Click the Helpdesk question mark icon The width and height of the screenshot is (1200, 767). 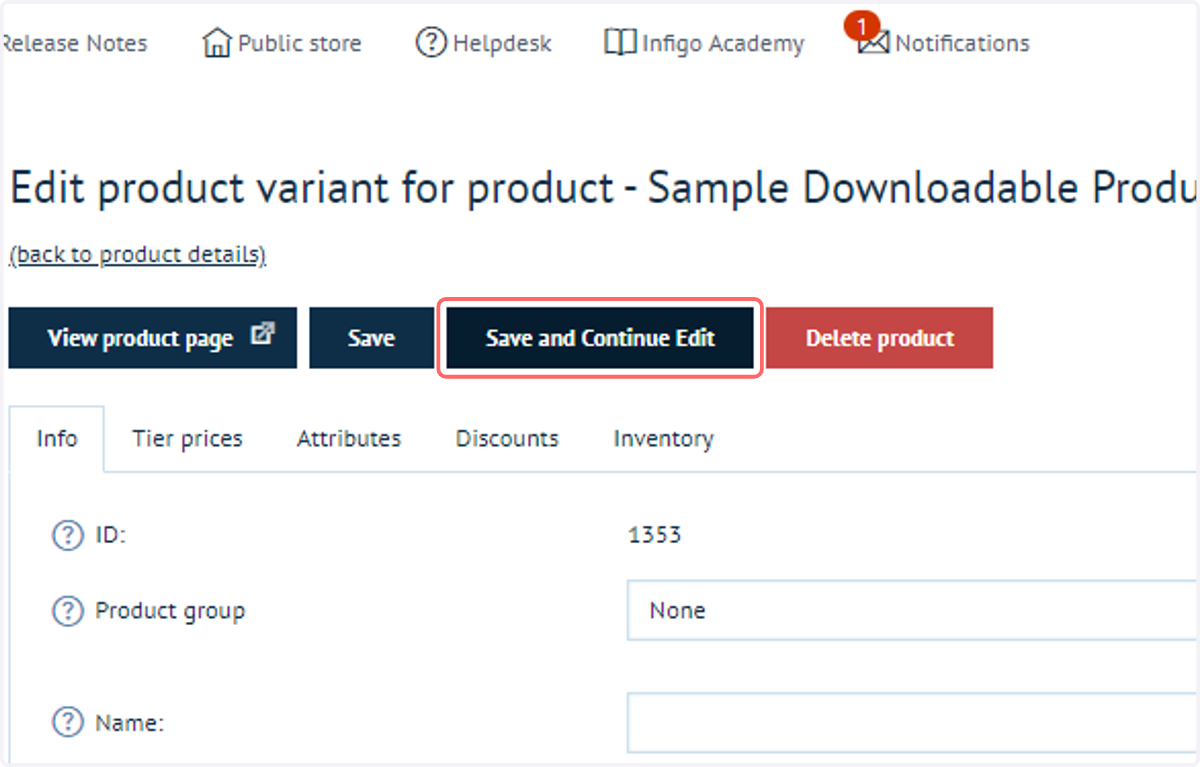tap(431, 43)
